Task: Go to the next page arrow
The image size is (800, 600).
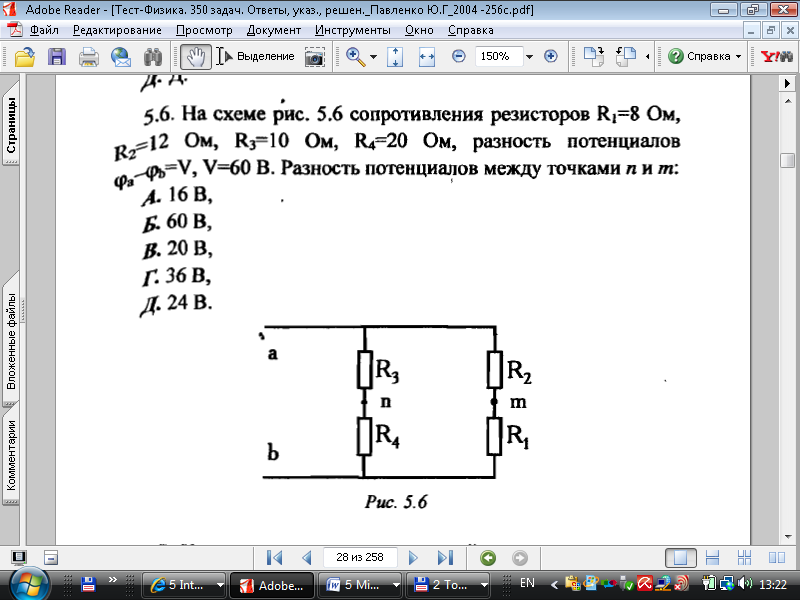Action: [413, 558]
